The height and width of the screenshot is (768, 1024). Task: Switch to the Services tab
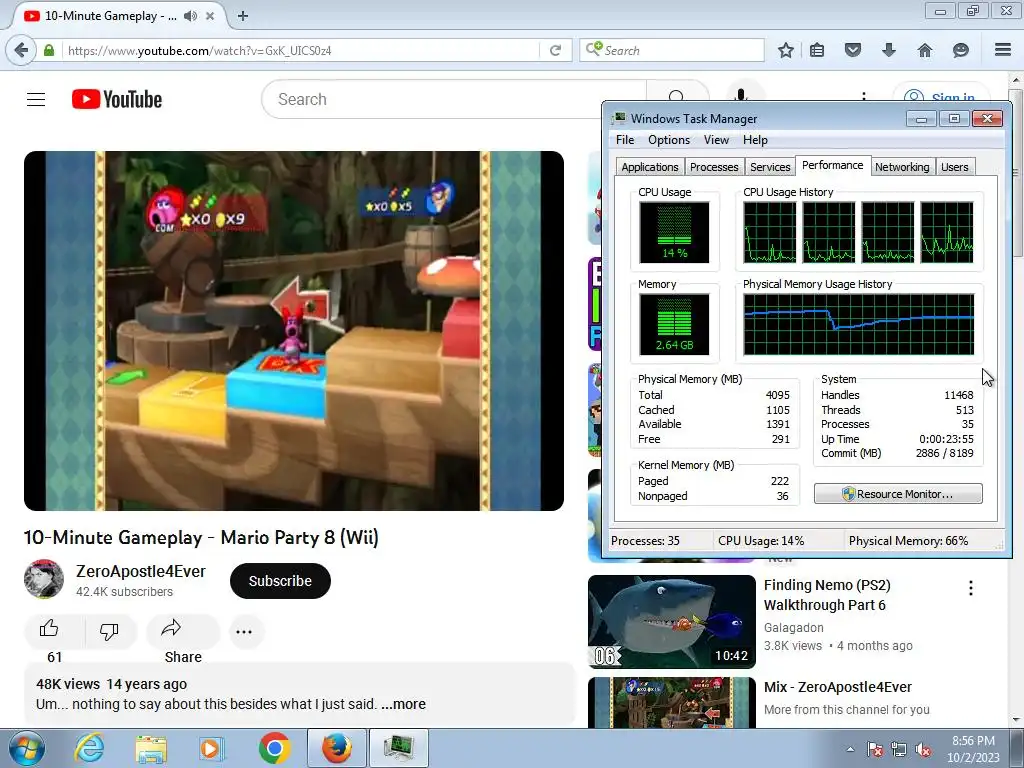(x=770, y=167)
